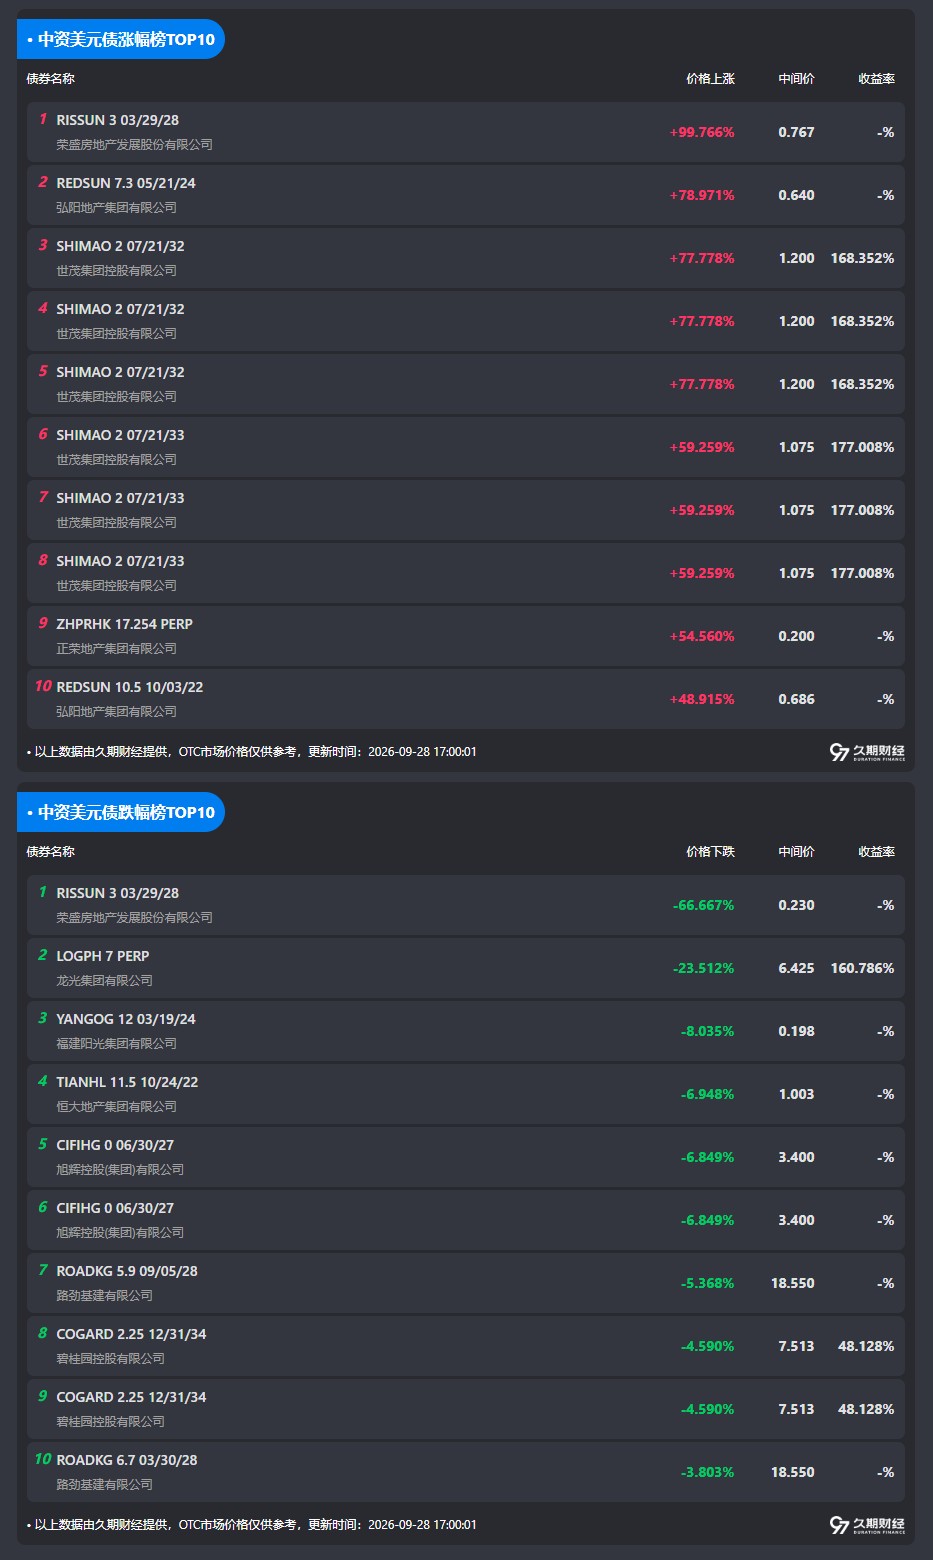Click 福建阳光集团有限公司 issuer name
The image size is (933, 1560).
[x=117, y=1043]
